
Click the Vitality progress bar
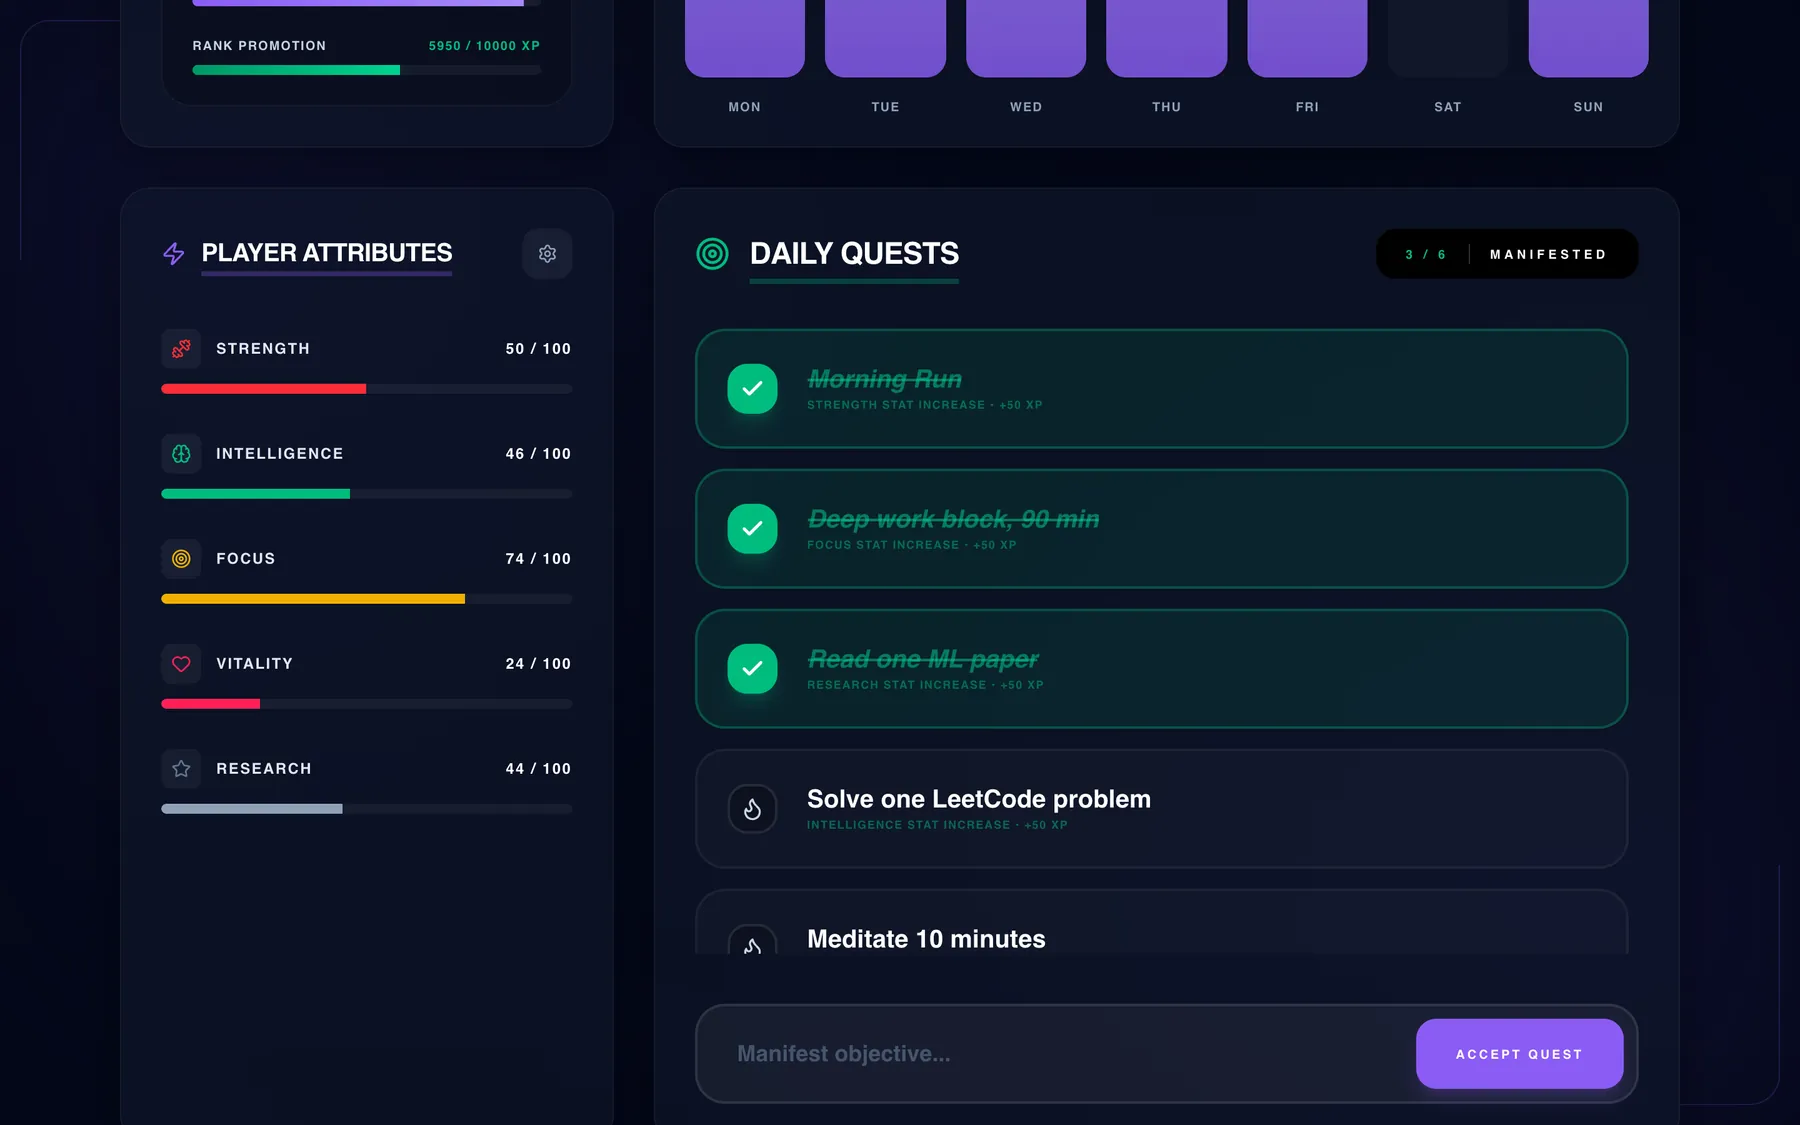(367, 704)
